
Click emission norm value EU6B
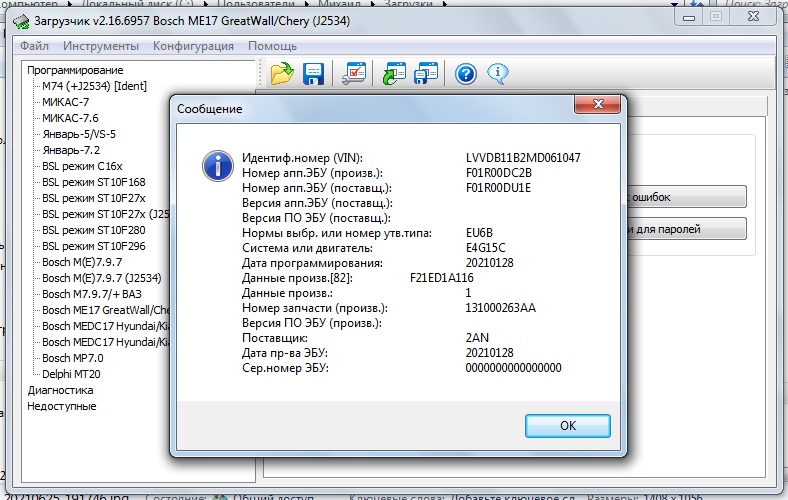coord(479,233)
